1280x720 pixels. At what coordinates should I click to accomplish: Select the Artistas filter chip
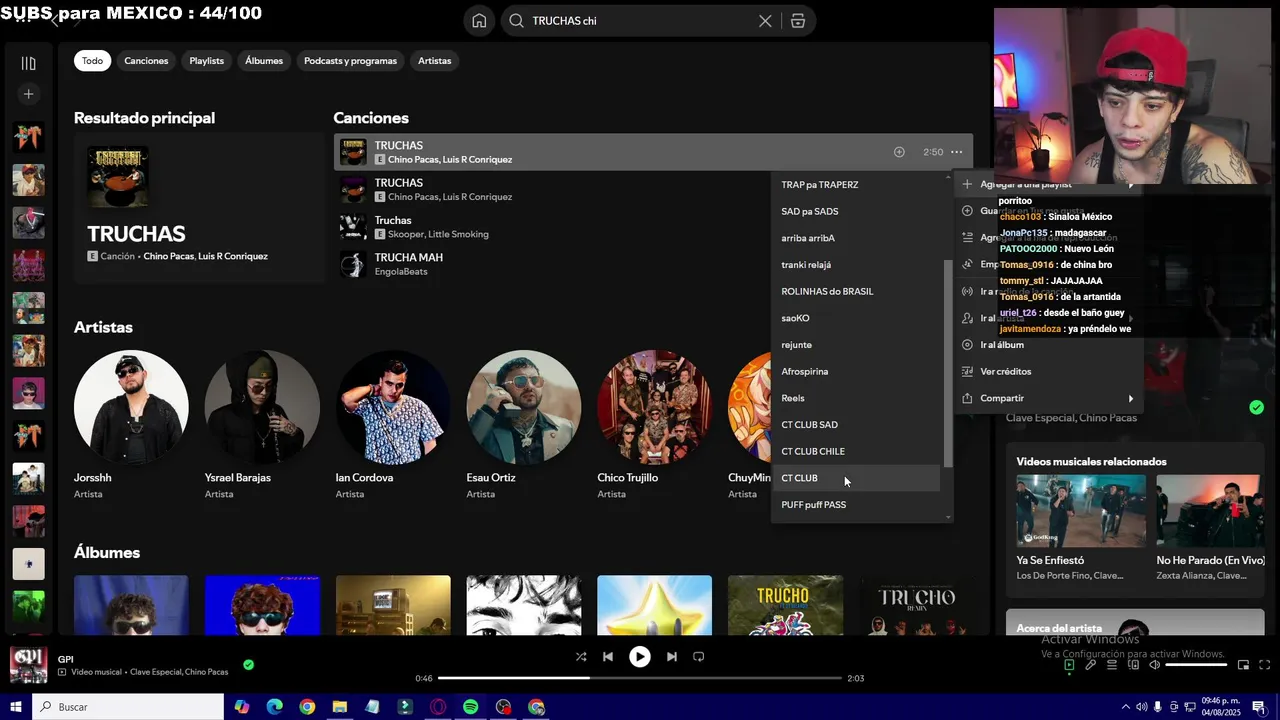pos(434,61)
